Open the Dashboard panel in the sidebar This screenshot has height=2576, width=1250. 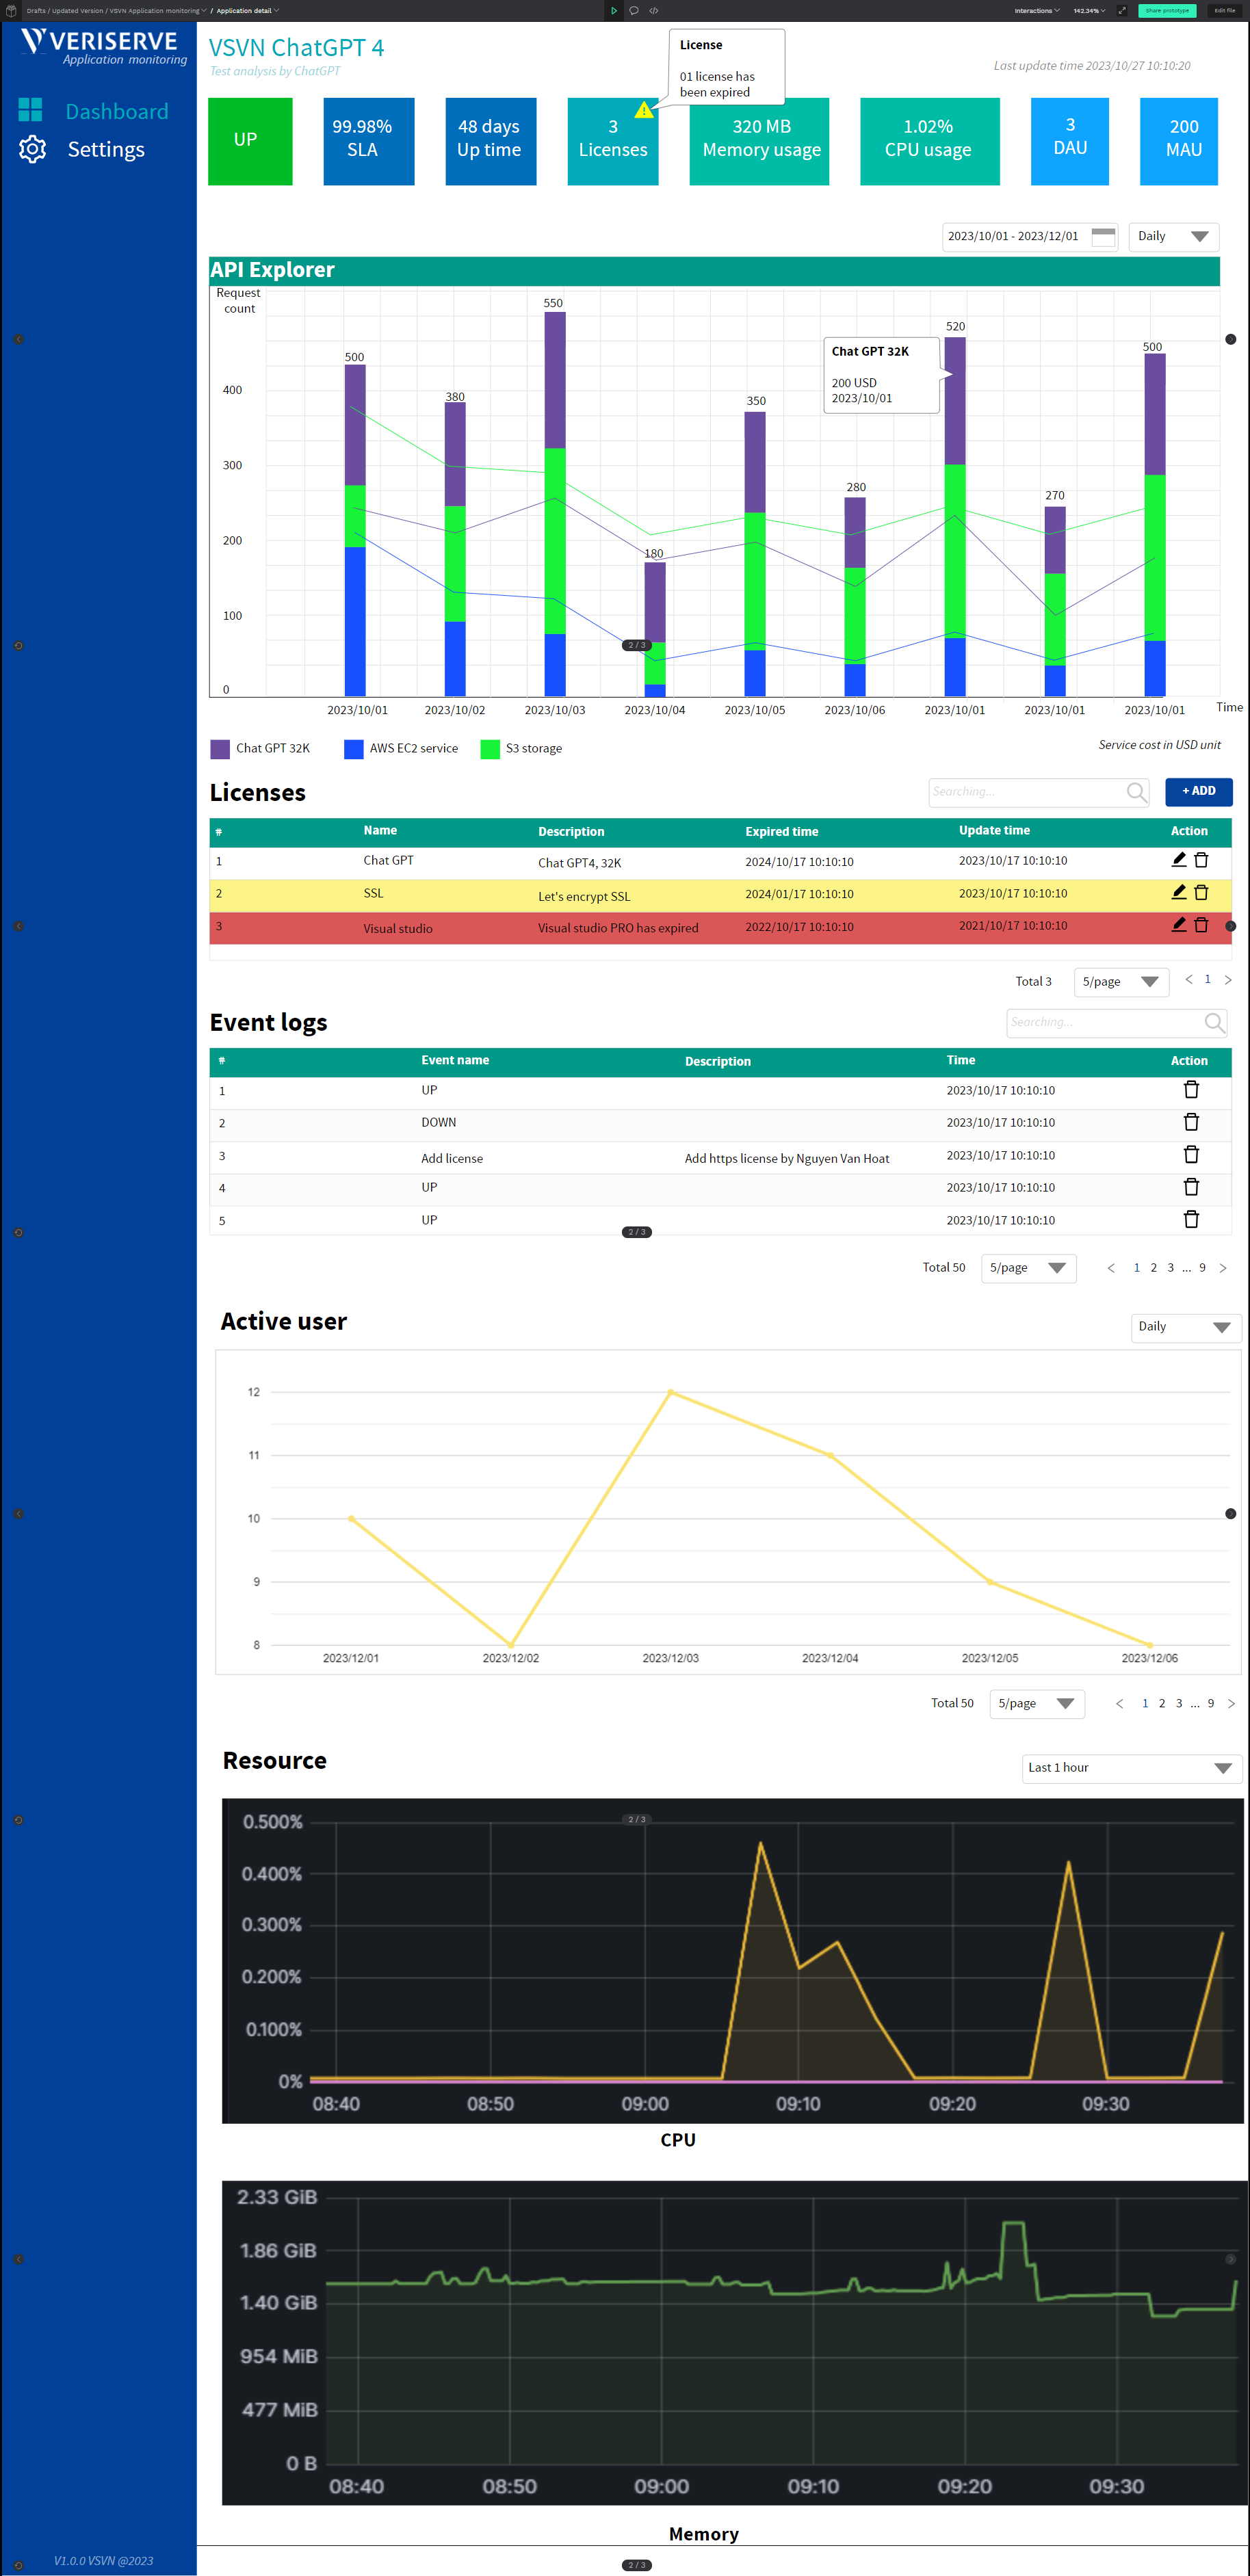(x=117, y=111)
